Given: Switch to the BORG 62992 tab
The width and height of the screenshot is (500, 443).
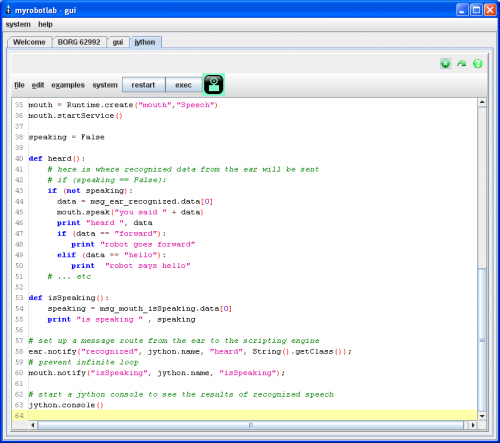Looking at the screenshot, I should pos(79,42).
